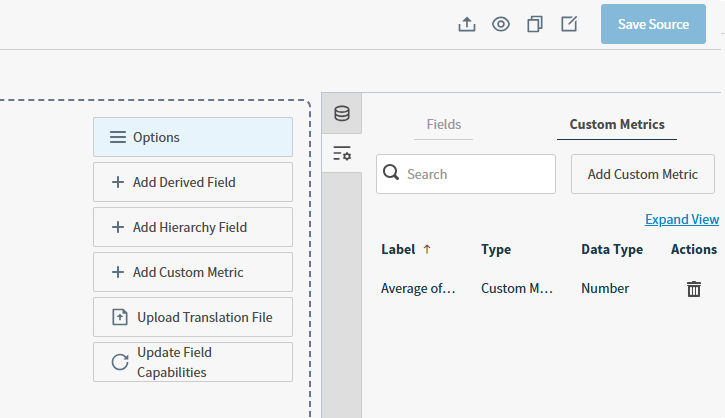Click the file upload icon for Translation File
Image resolution: width=725 pixels, height=418 pixels.
[120, 317]
